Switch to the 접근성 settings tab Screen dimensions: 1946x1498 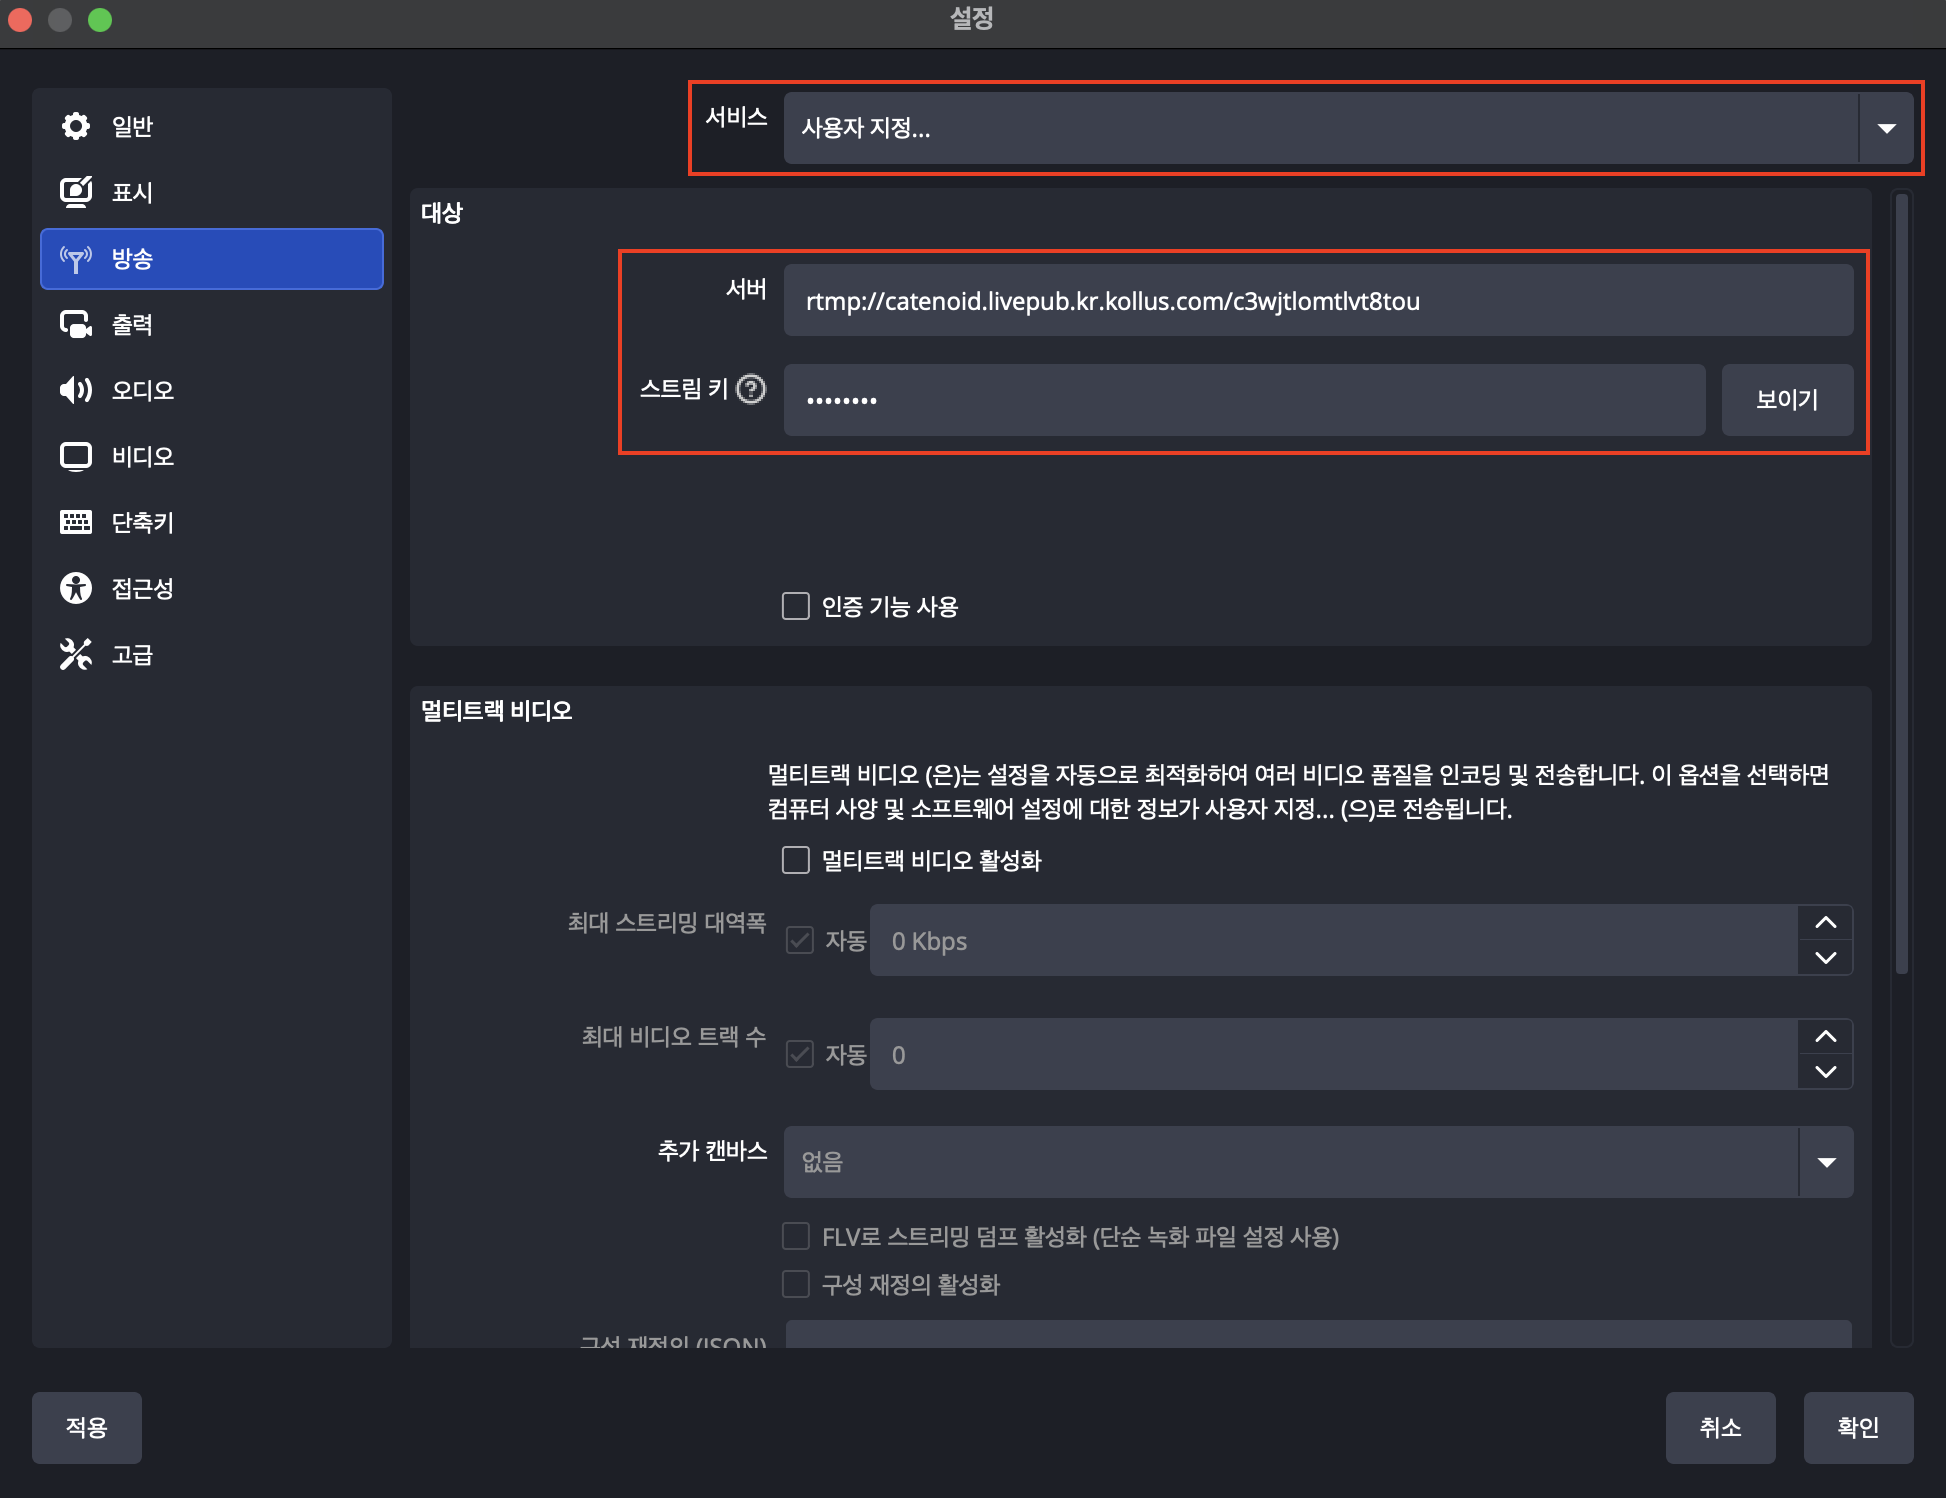point(76,588)
